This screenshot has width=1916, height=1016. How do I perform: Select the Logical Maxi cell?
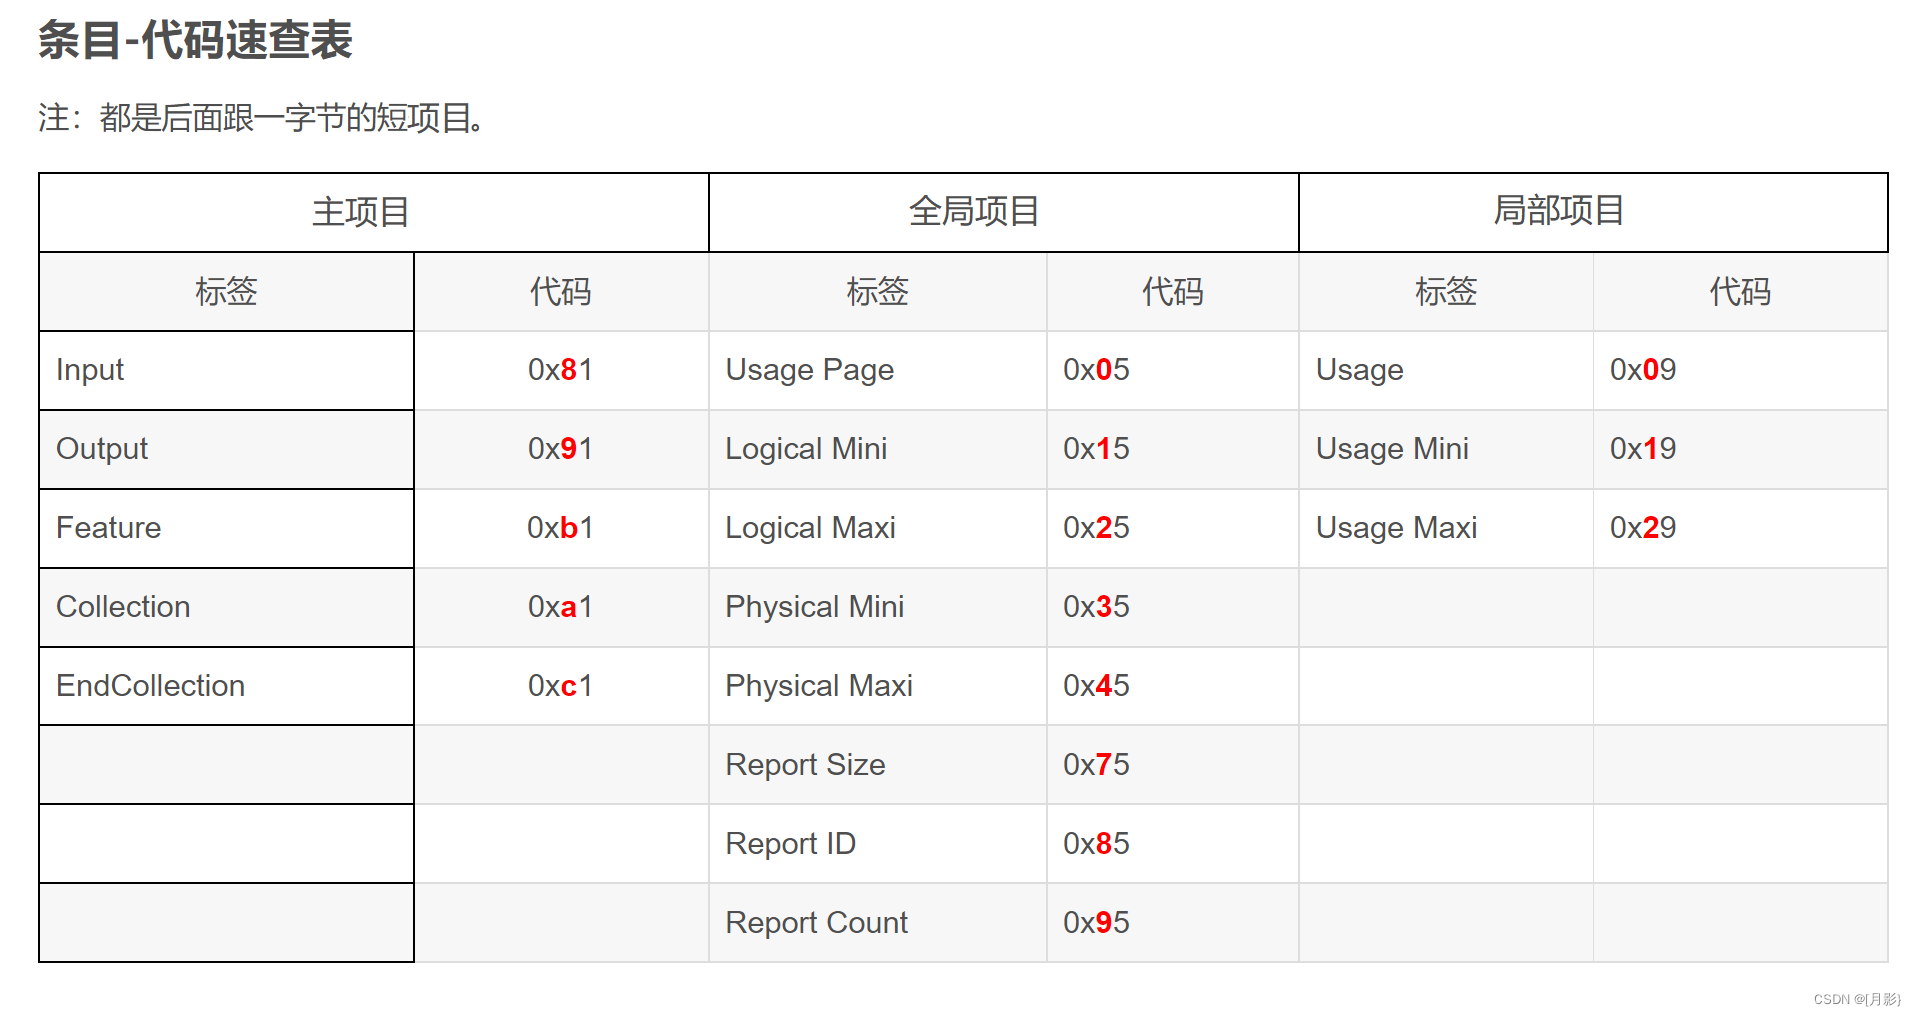877,528
